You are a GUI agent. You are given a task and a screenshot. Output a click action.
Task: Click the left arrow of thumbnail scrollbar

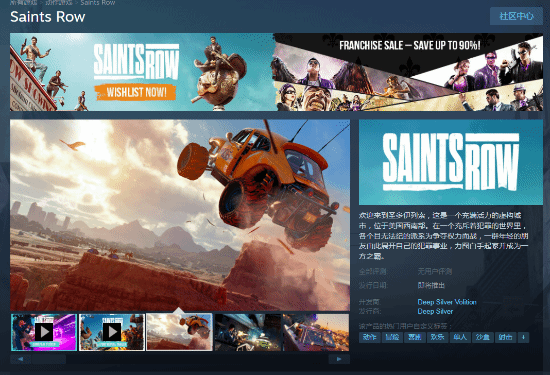pos(21,359)
